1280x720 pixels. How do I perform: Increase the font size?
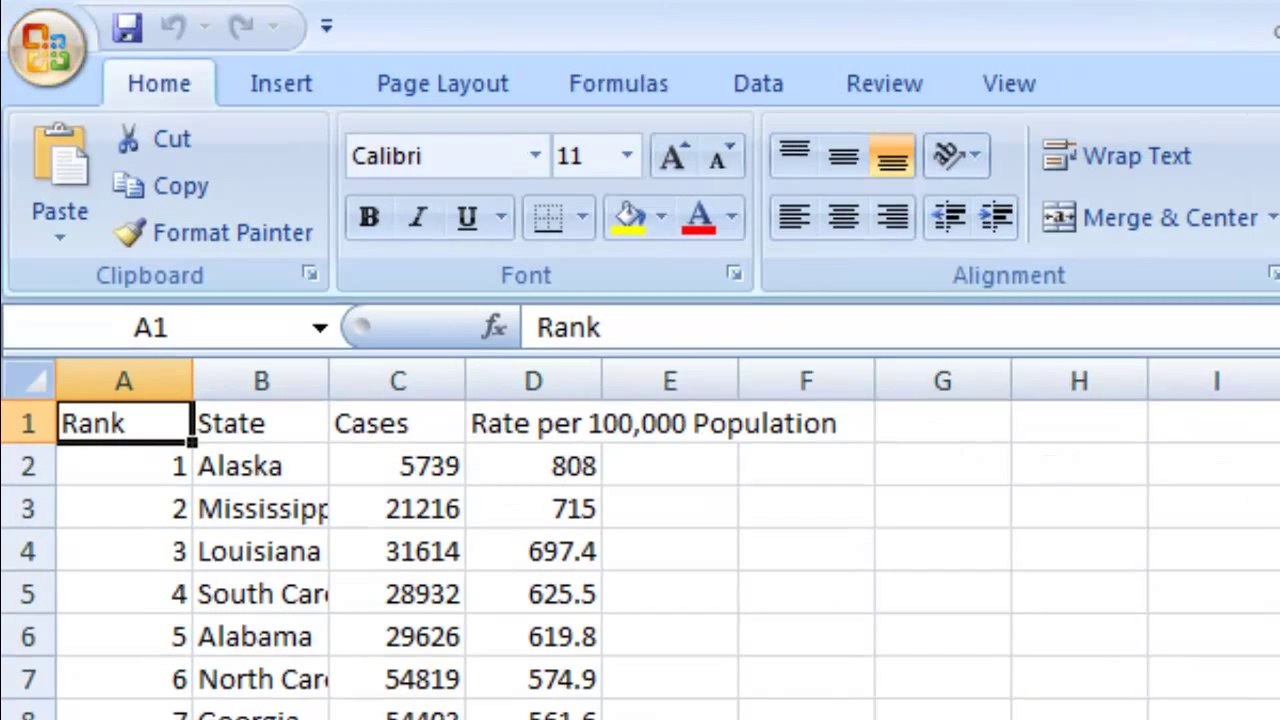point(672,156)
